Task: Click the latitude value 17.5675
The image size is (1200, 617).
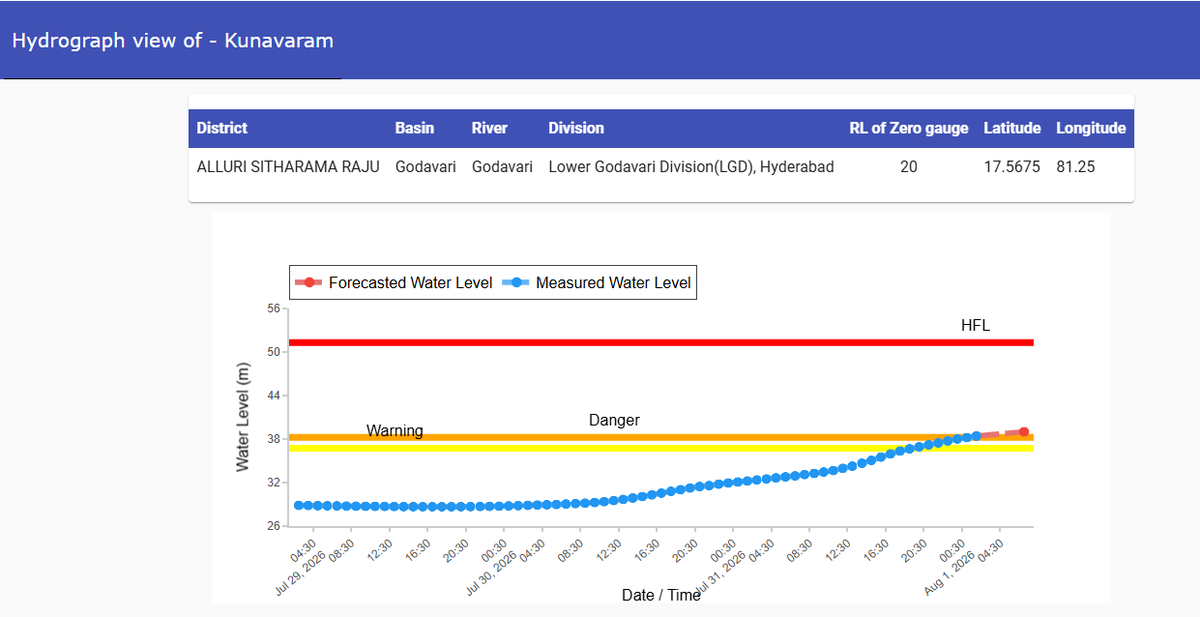Action: [x=1012, y=167]
